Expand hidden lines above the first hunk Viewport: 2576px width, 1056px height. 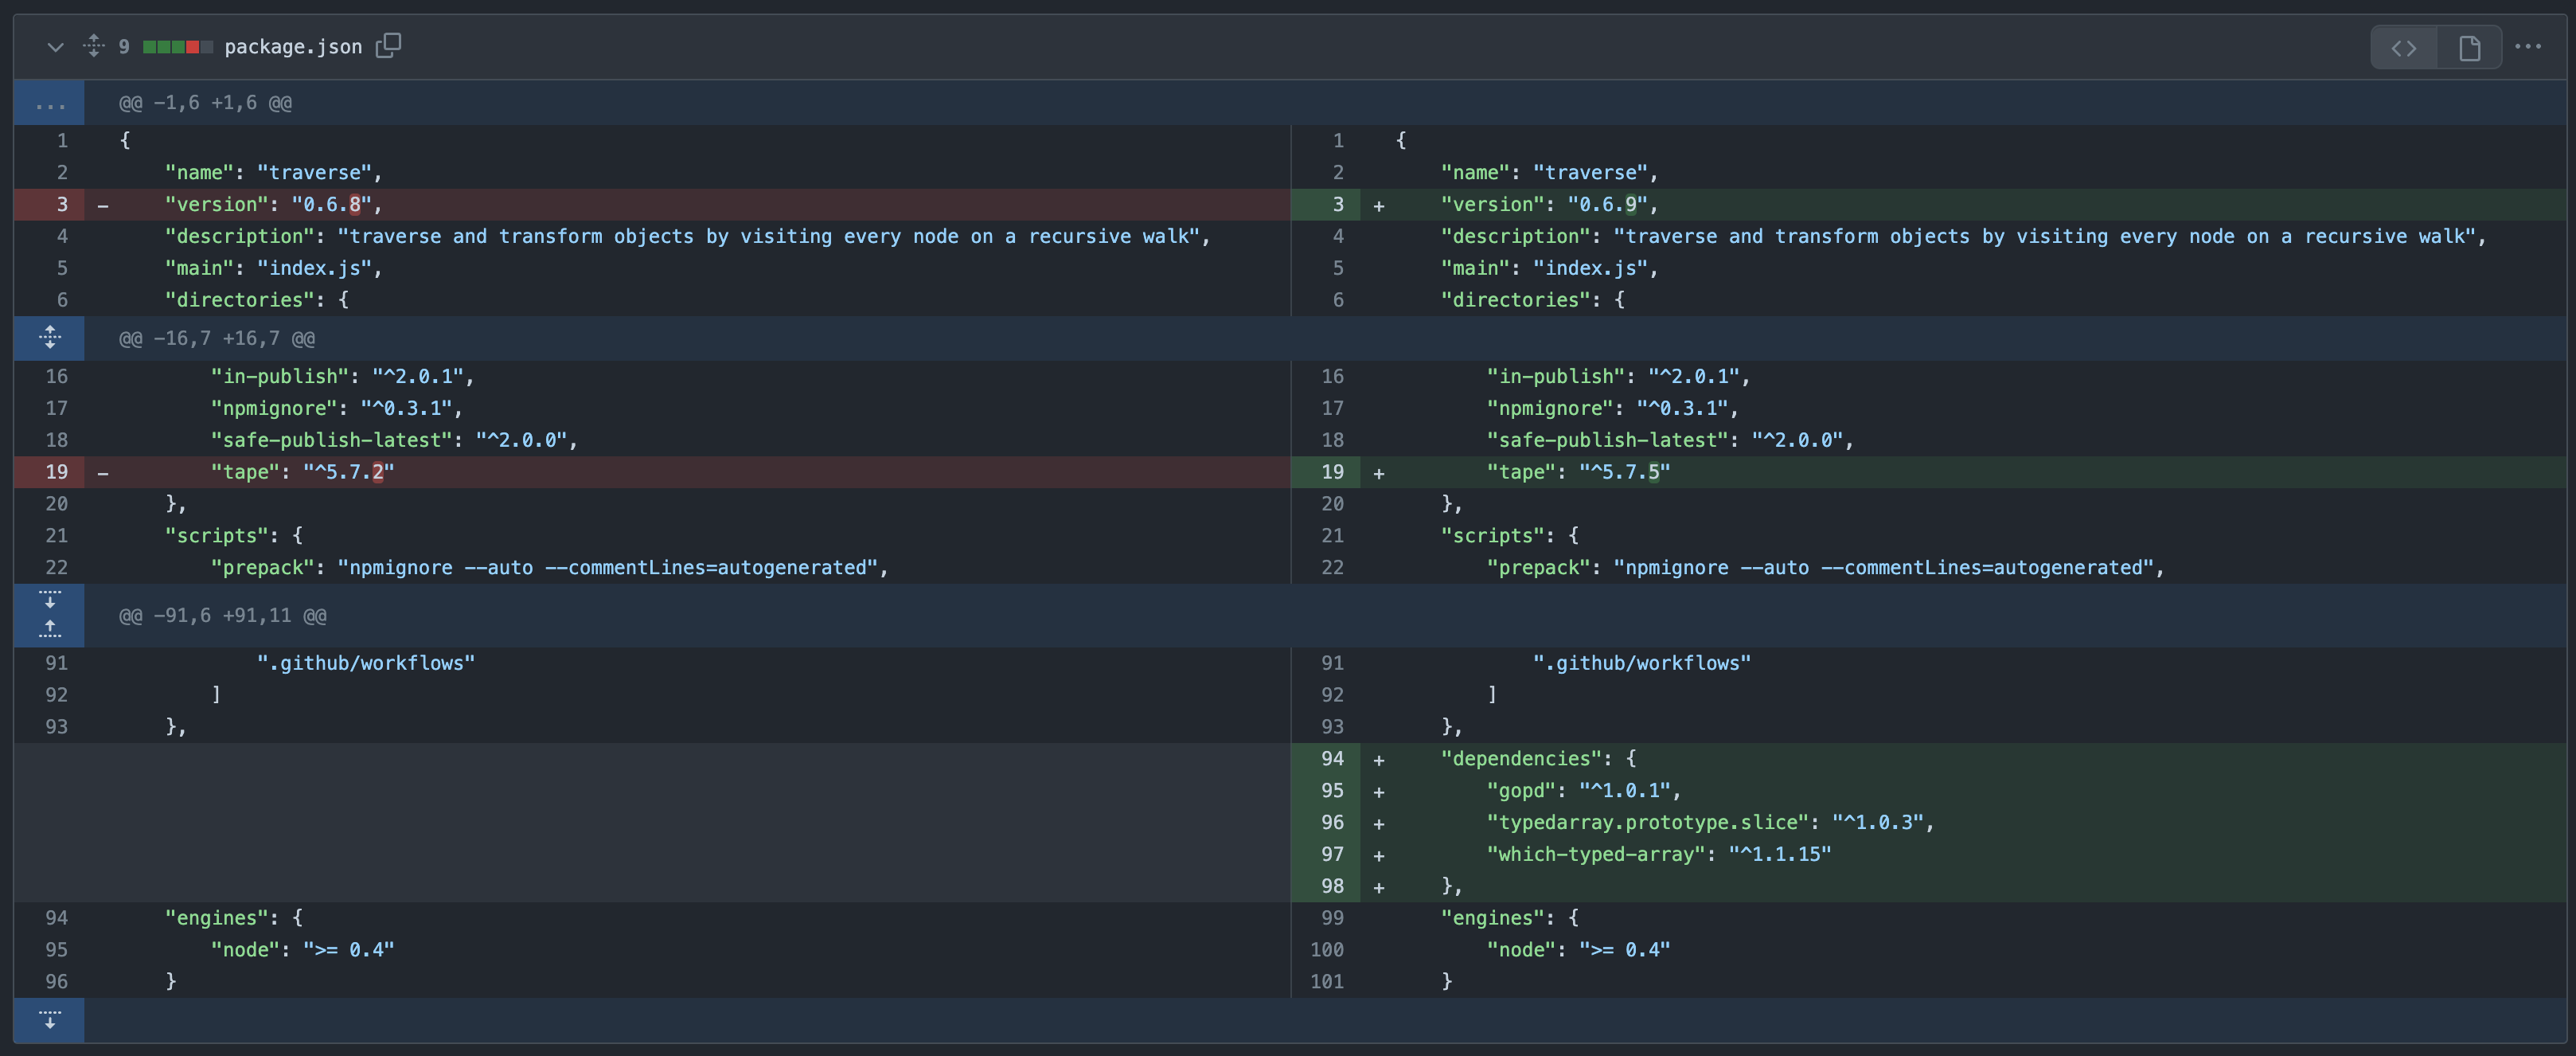[x=49, y=103]
